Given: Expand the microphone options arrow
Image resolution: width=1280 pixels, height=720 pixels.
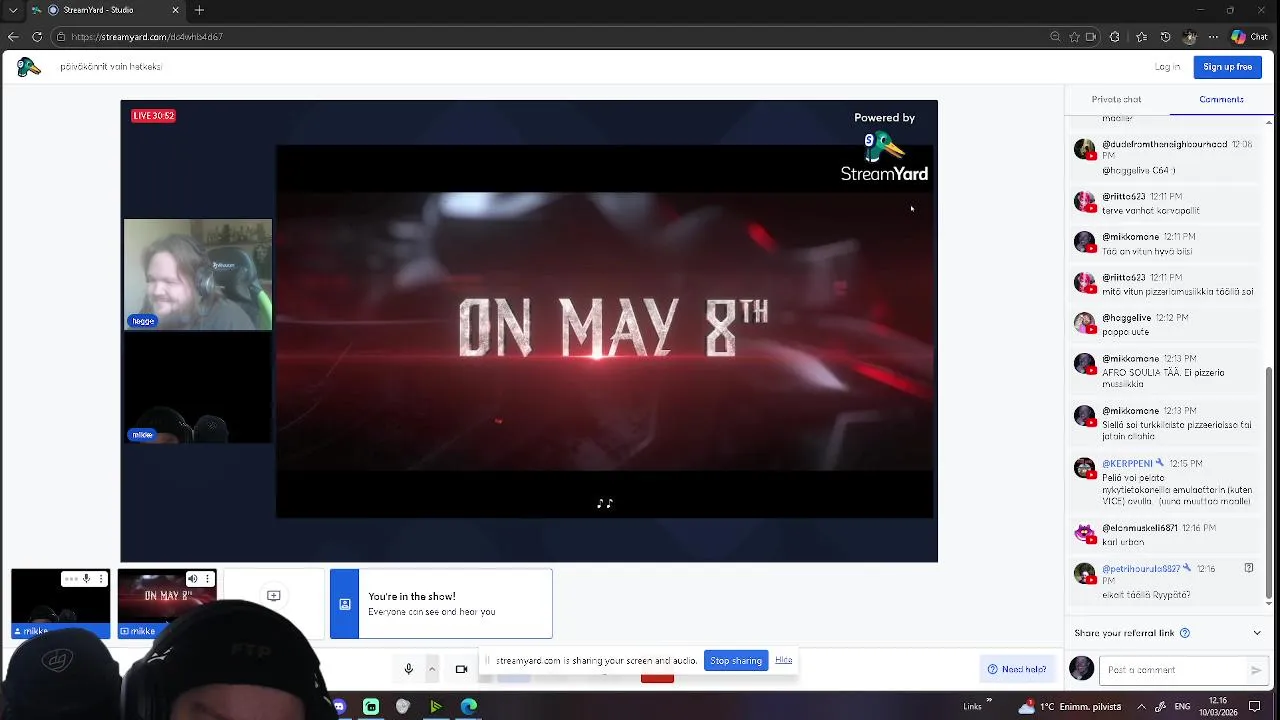Looking at the screenshot, I should coord(432,669).
